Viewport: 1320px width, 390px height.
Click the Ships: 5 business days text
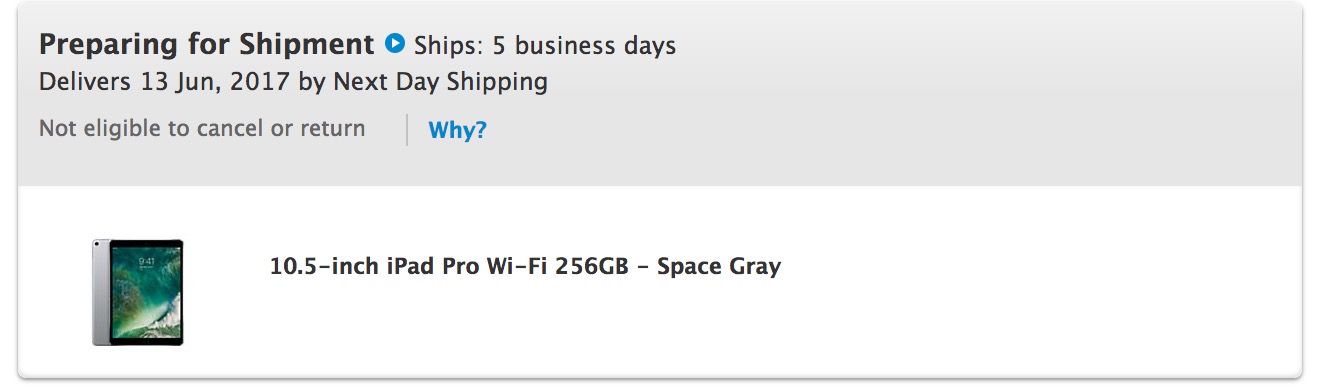coord(545,46)
